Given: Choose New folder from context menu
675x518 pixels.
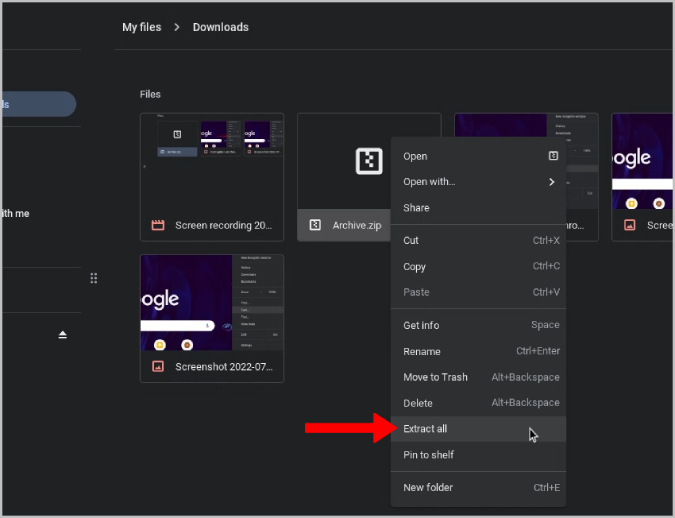Looking at the screenshot, I should pyautogui.click(x=478, y=487).
